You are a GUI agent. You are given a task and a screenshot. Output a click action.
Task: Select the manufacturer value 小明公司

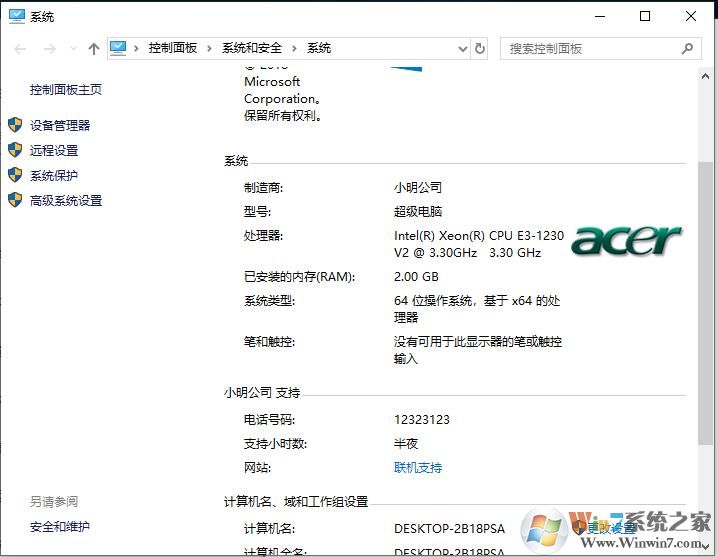[x=418, y=187]
